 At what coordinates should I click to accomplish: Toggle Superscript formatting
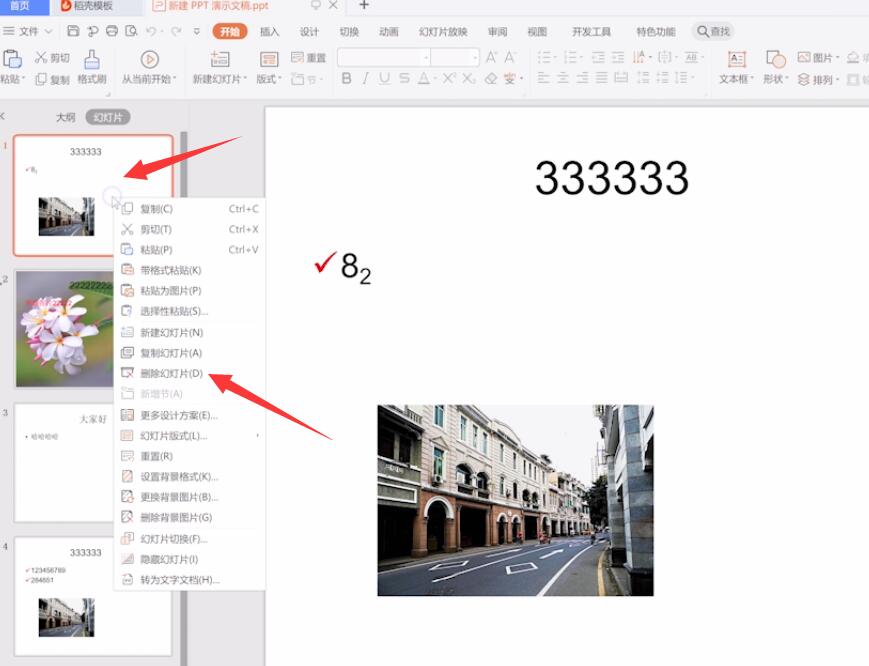coord(448,78)
